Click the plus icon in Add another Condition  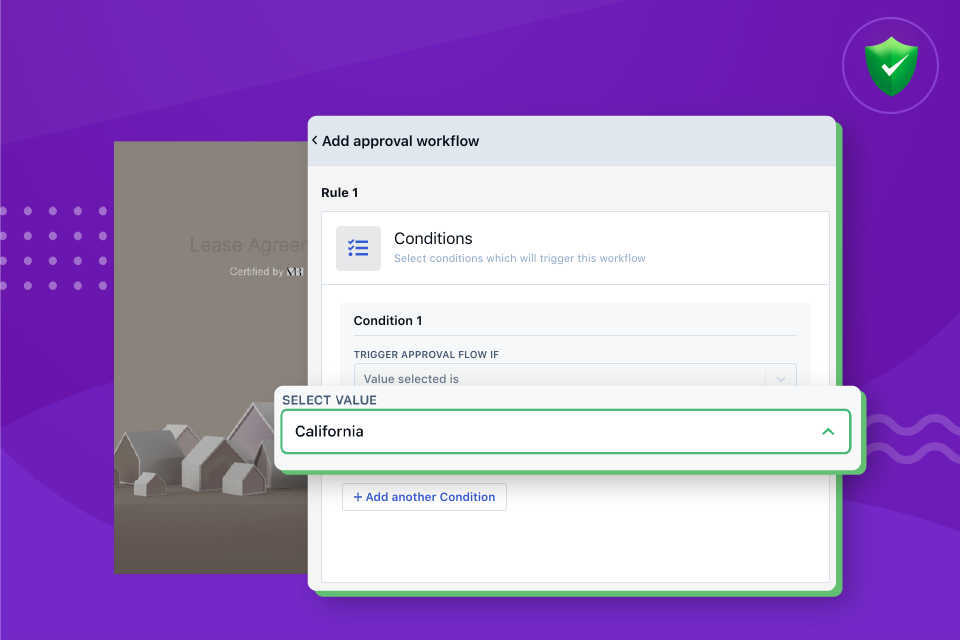(358, 497)
